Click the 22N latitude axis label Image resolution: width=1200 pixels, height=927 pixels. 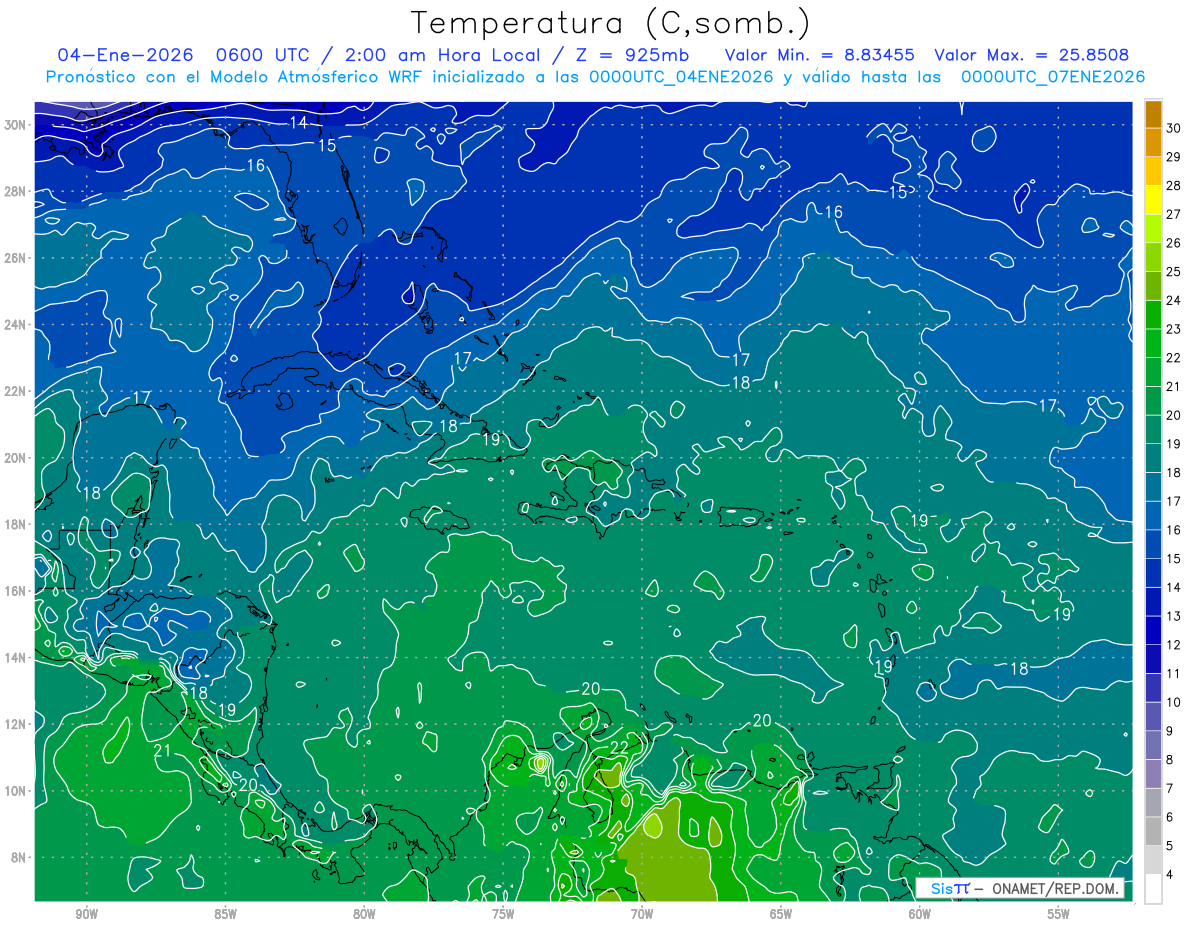tap(17, 391)
